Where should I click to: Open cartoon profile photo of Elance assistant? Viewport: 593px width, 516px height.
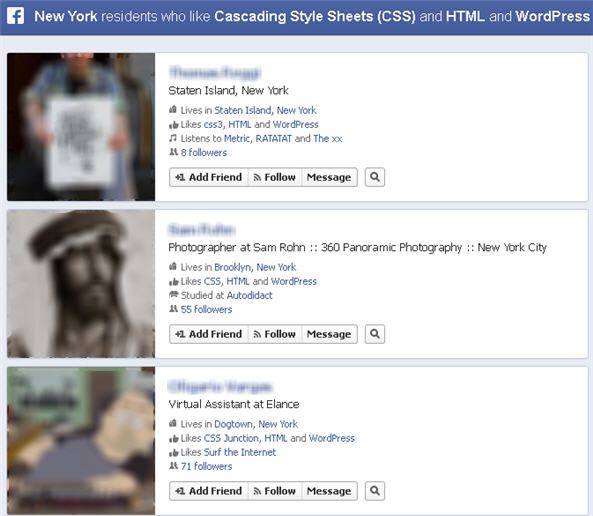coord(81,440)
